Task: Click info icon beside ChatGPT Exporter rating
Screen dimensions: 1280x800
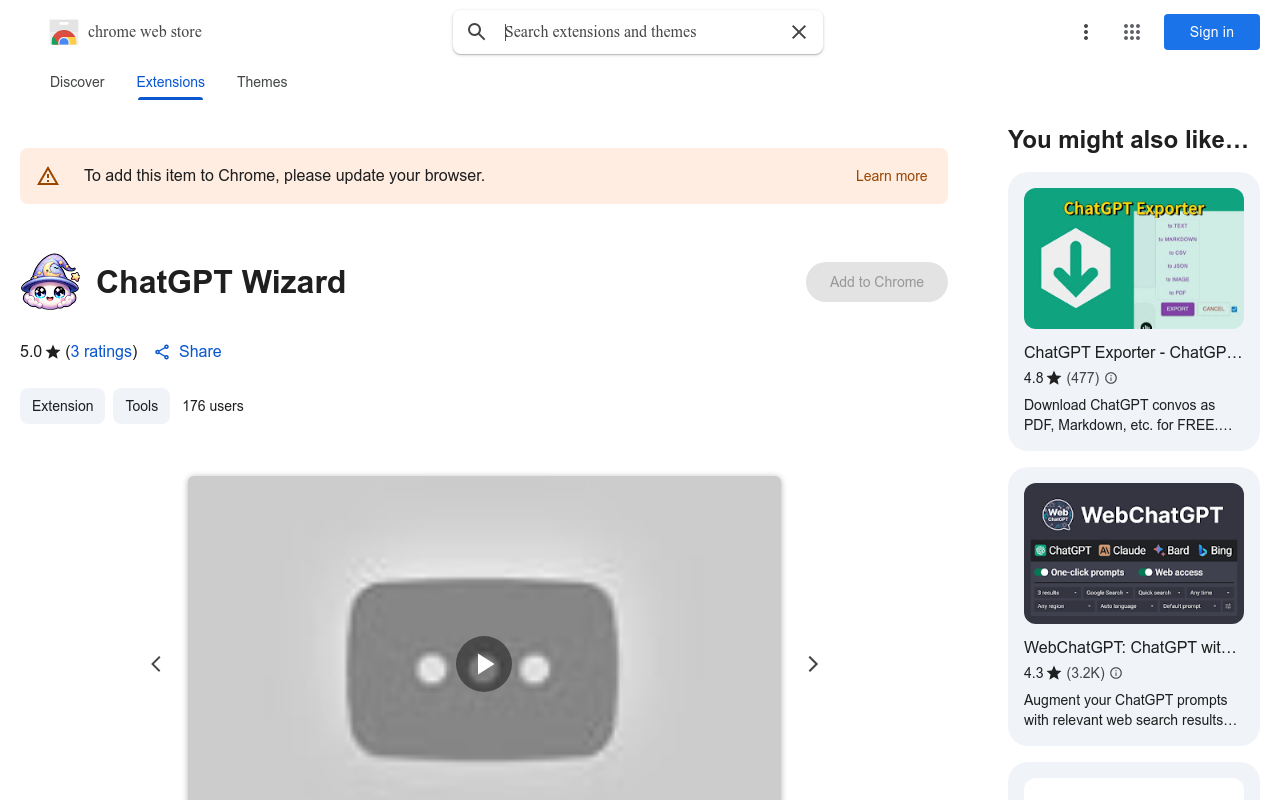Action: tap(1111, 378)
